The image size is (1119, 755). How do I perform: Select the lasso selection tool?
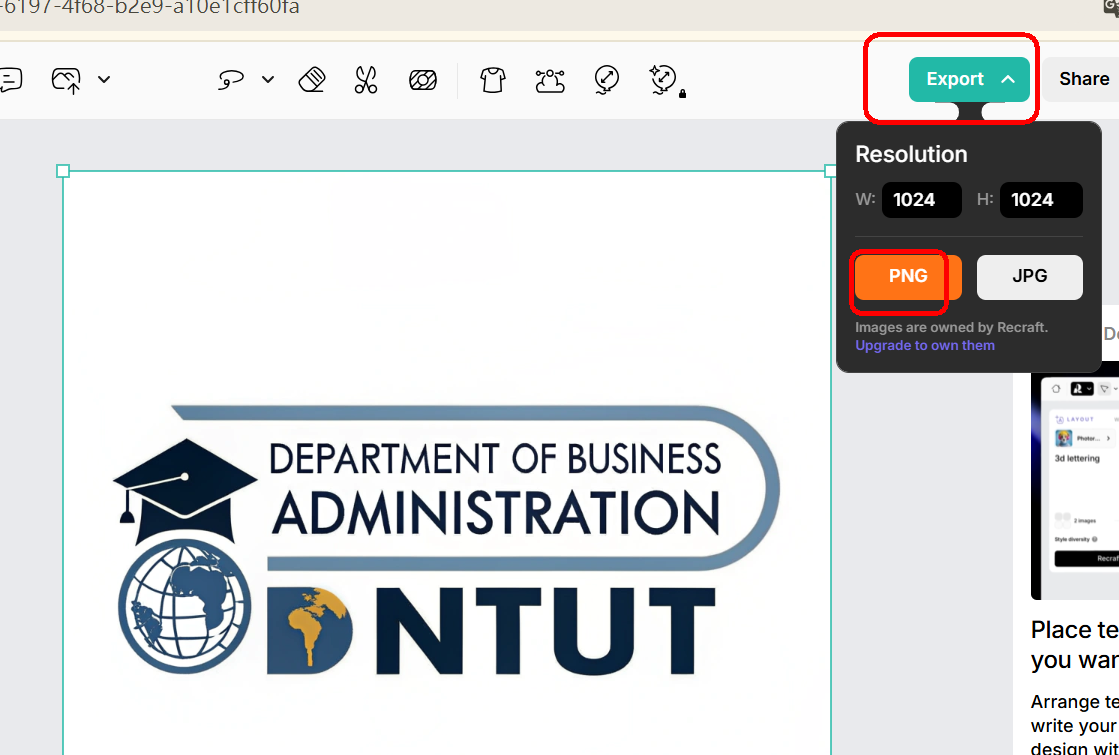click(231, 79)
